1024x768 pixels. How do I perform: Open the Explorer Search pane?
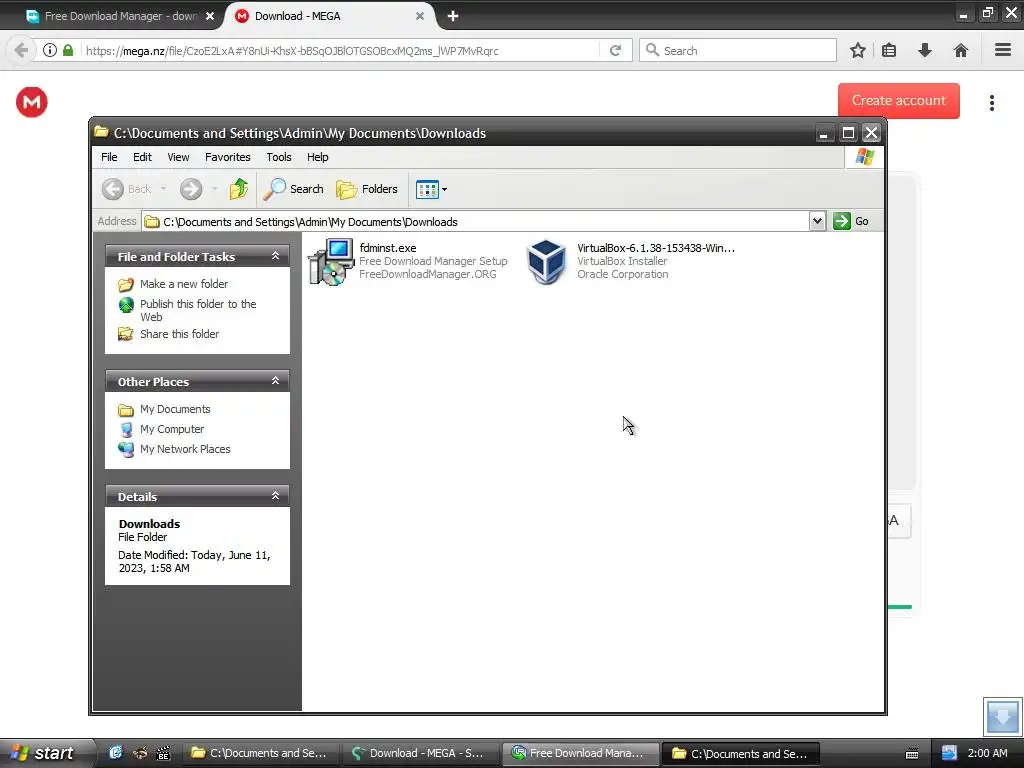tap(293, 189)
